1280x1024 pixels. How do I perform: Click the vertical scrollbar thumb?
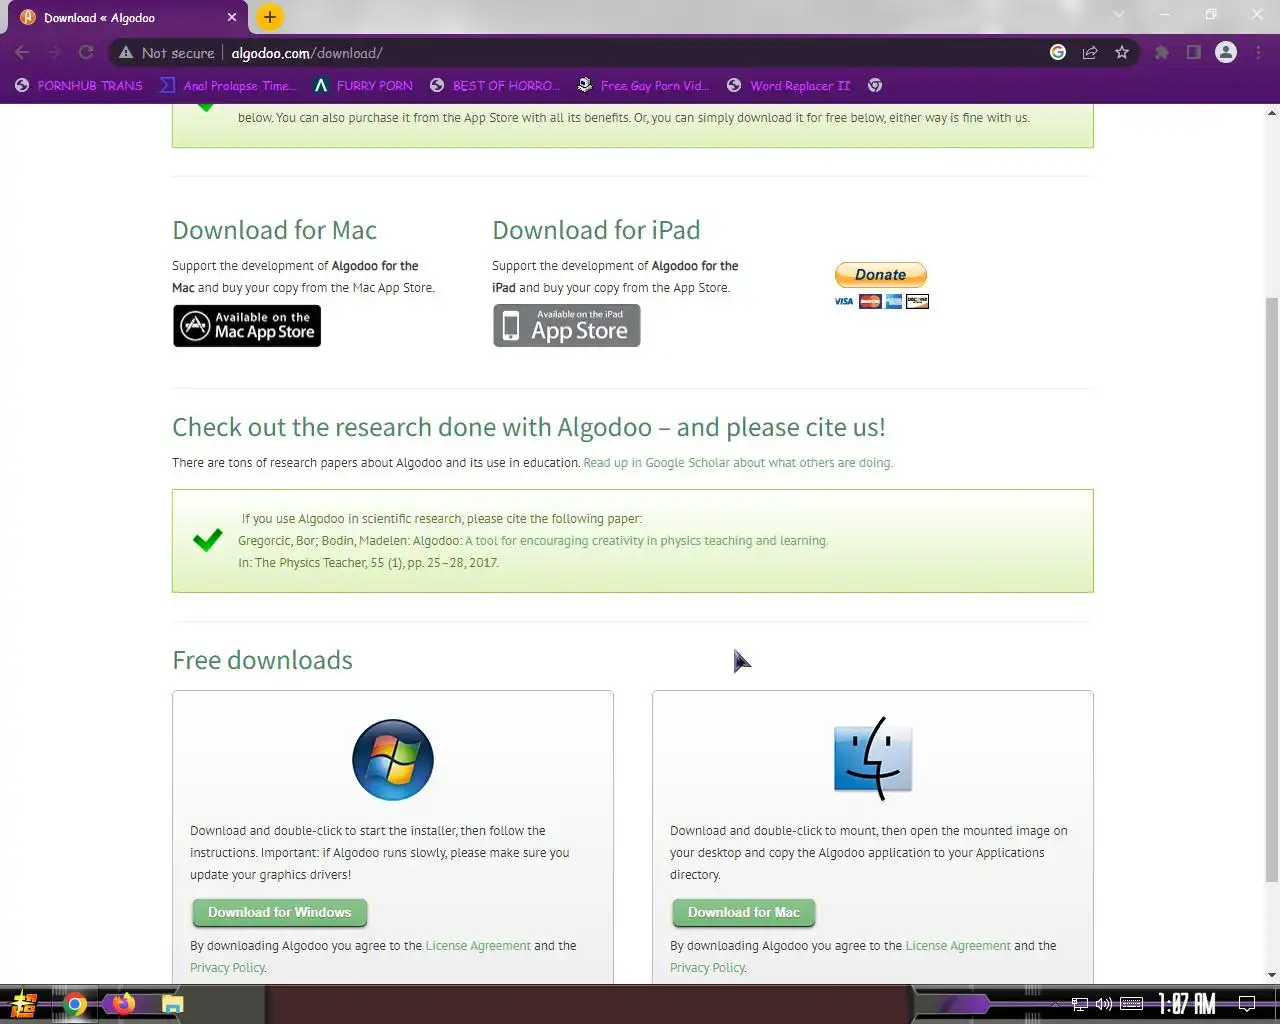[x=1272, y=590]
